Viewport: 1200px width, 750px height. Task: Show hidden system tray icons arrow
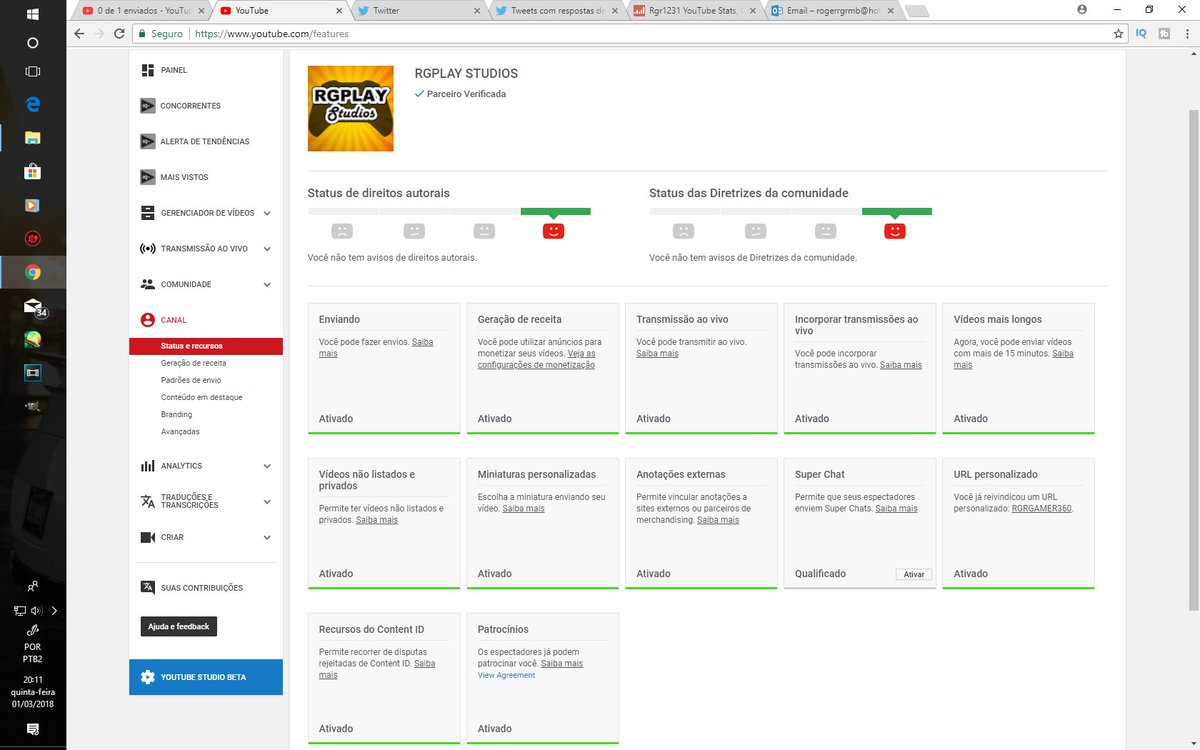click(54, 610)
